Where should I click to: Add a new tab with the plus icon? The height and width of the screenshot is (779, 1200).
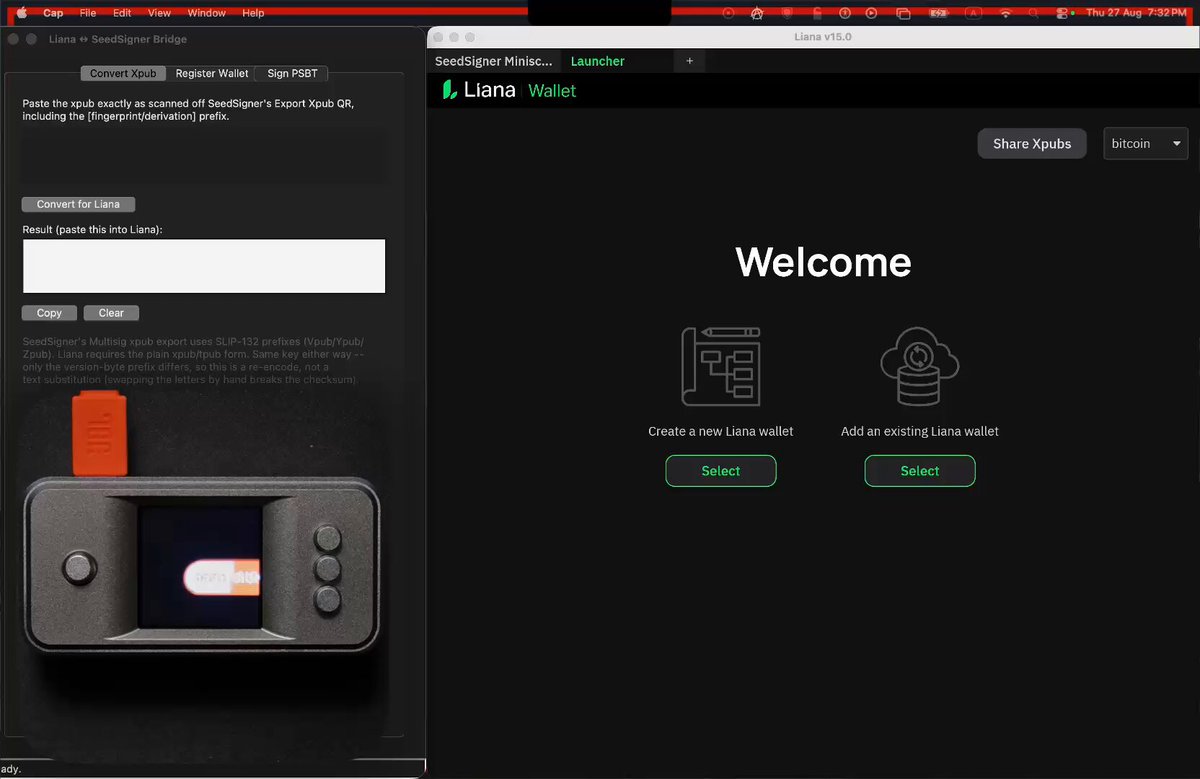click(689, 61)
